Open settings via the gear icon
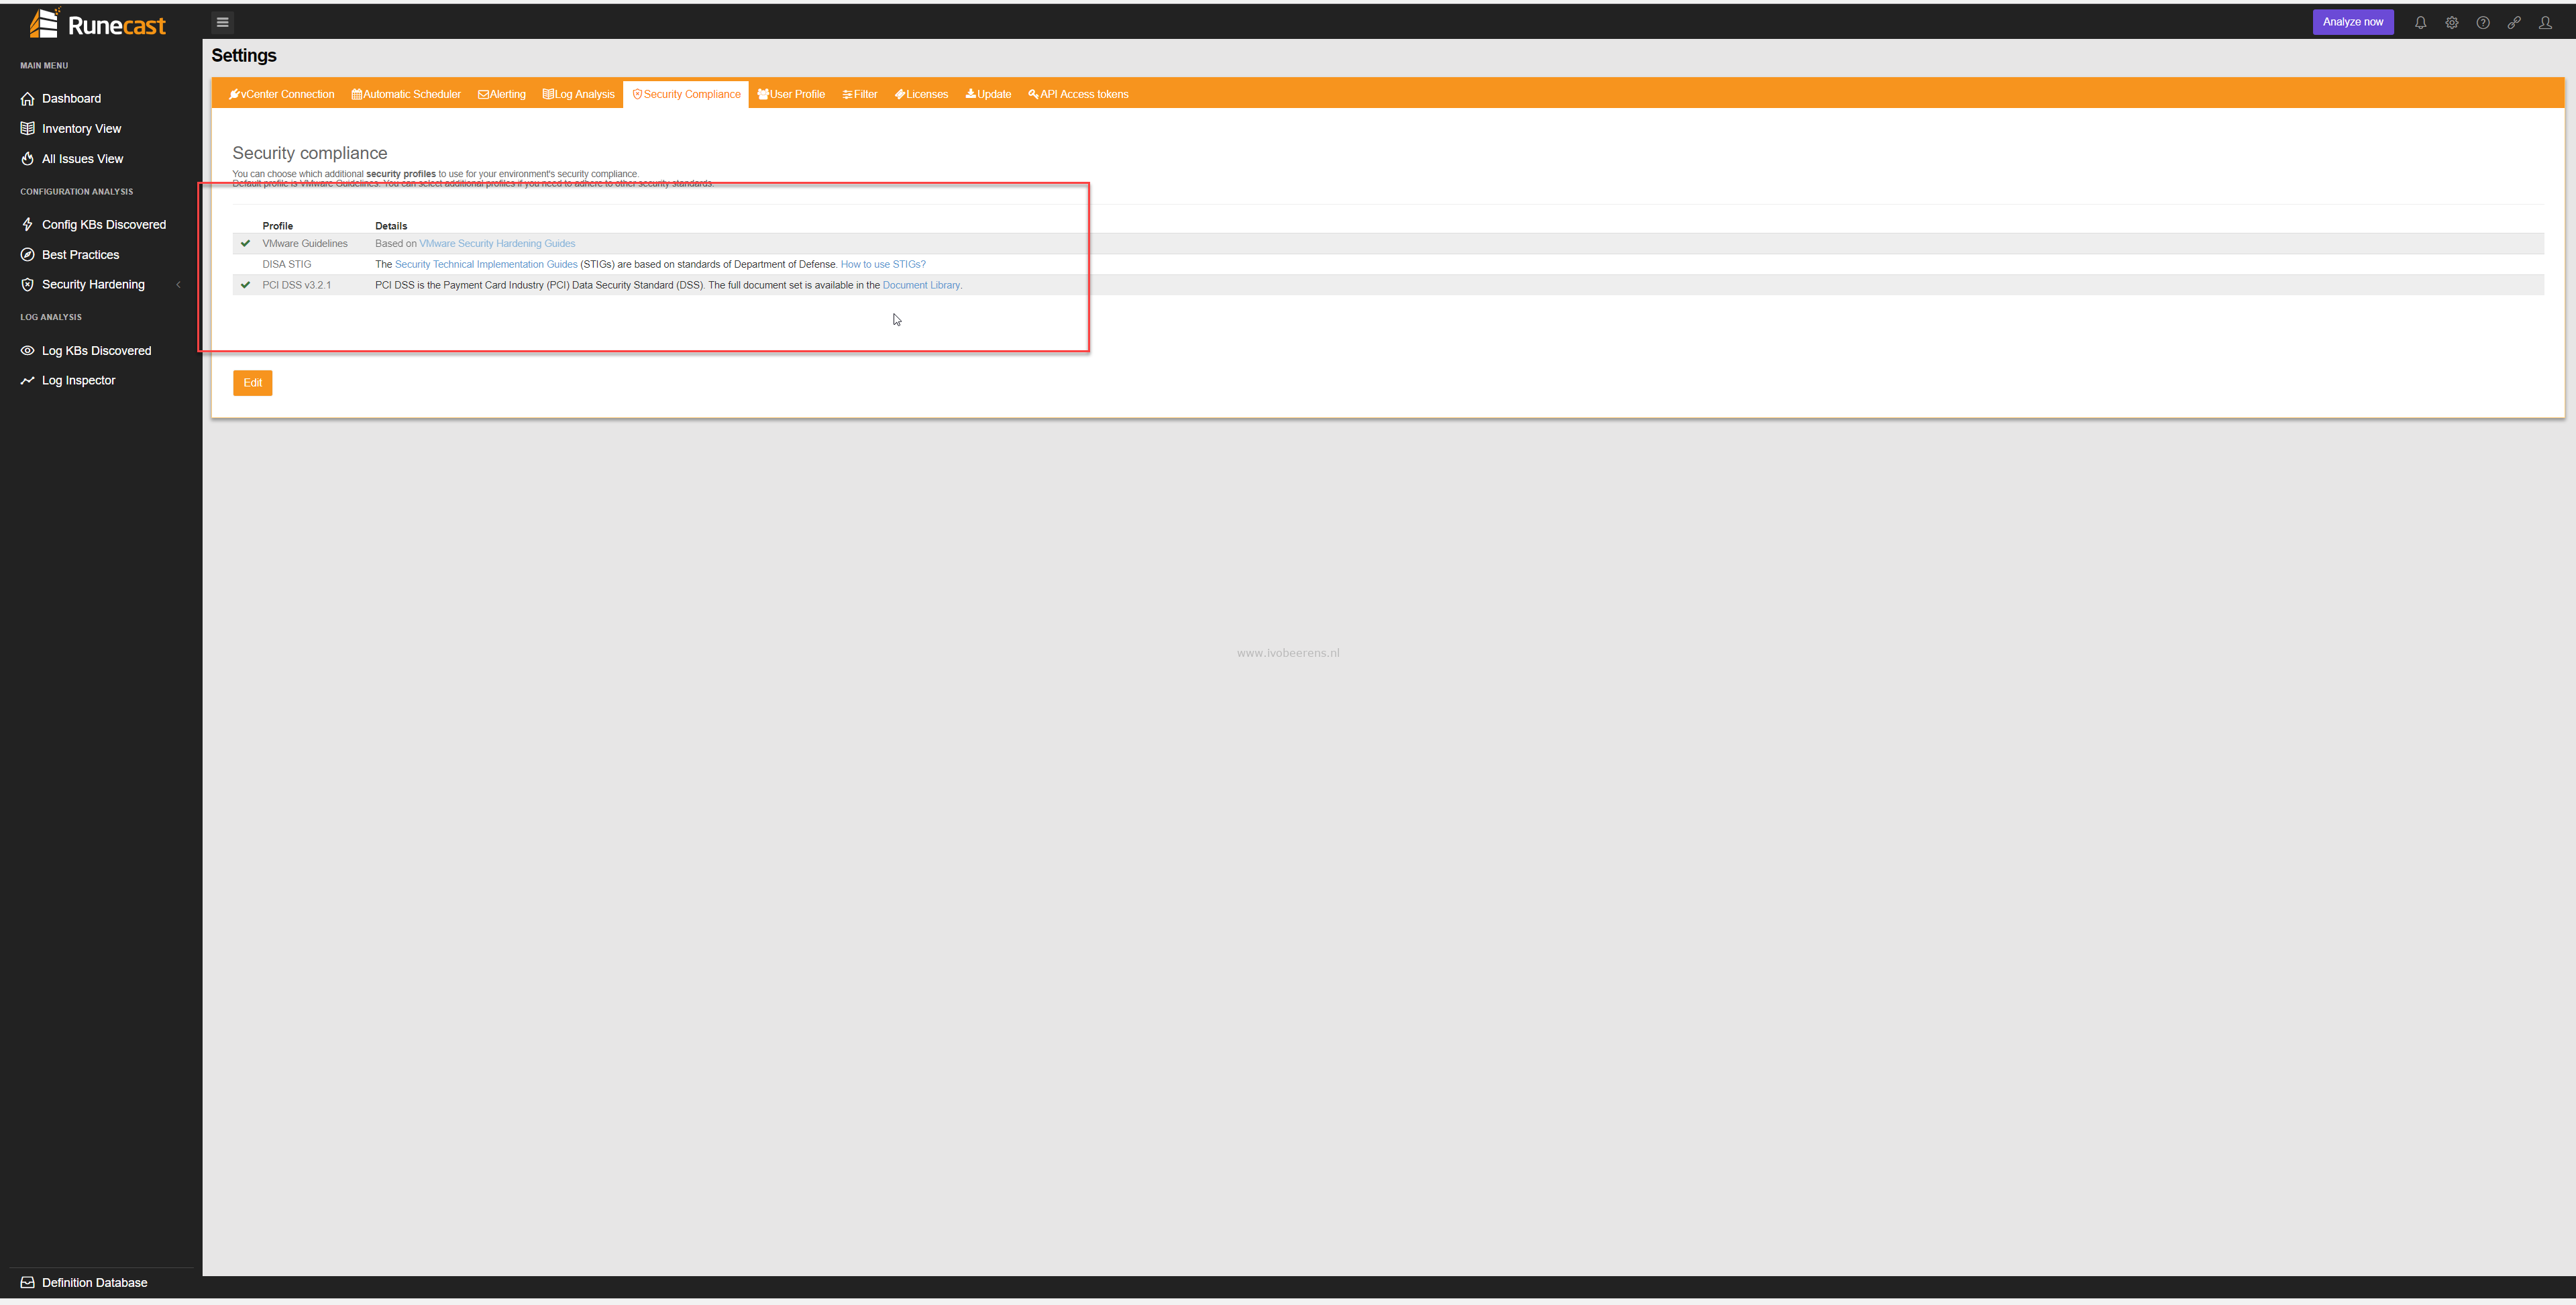This screenshot has height=1305, width=2576. 2451,22
